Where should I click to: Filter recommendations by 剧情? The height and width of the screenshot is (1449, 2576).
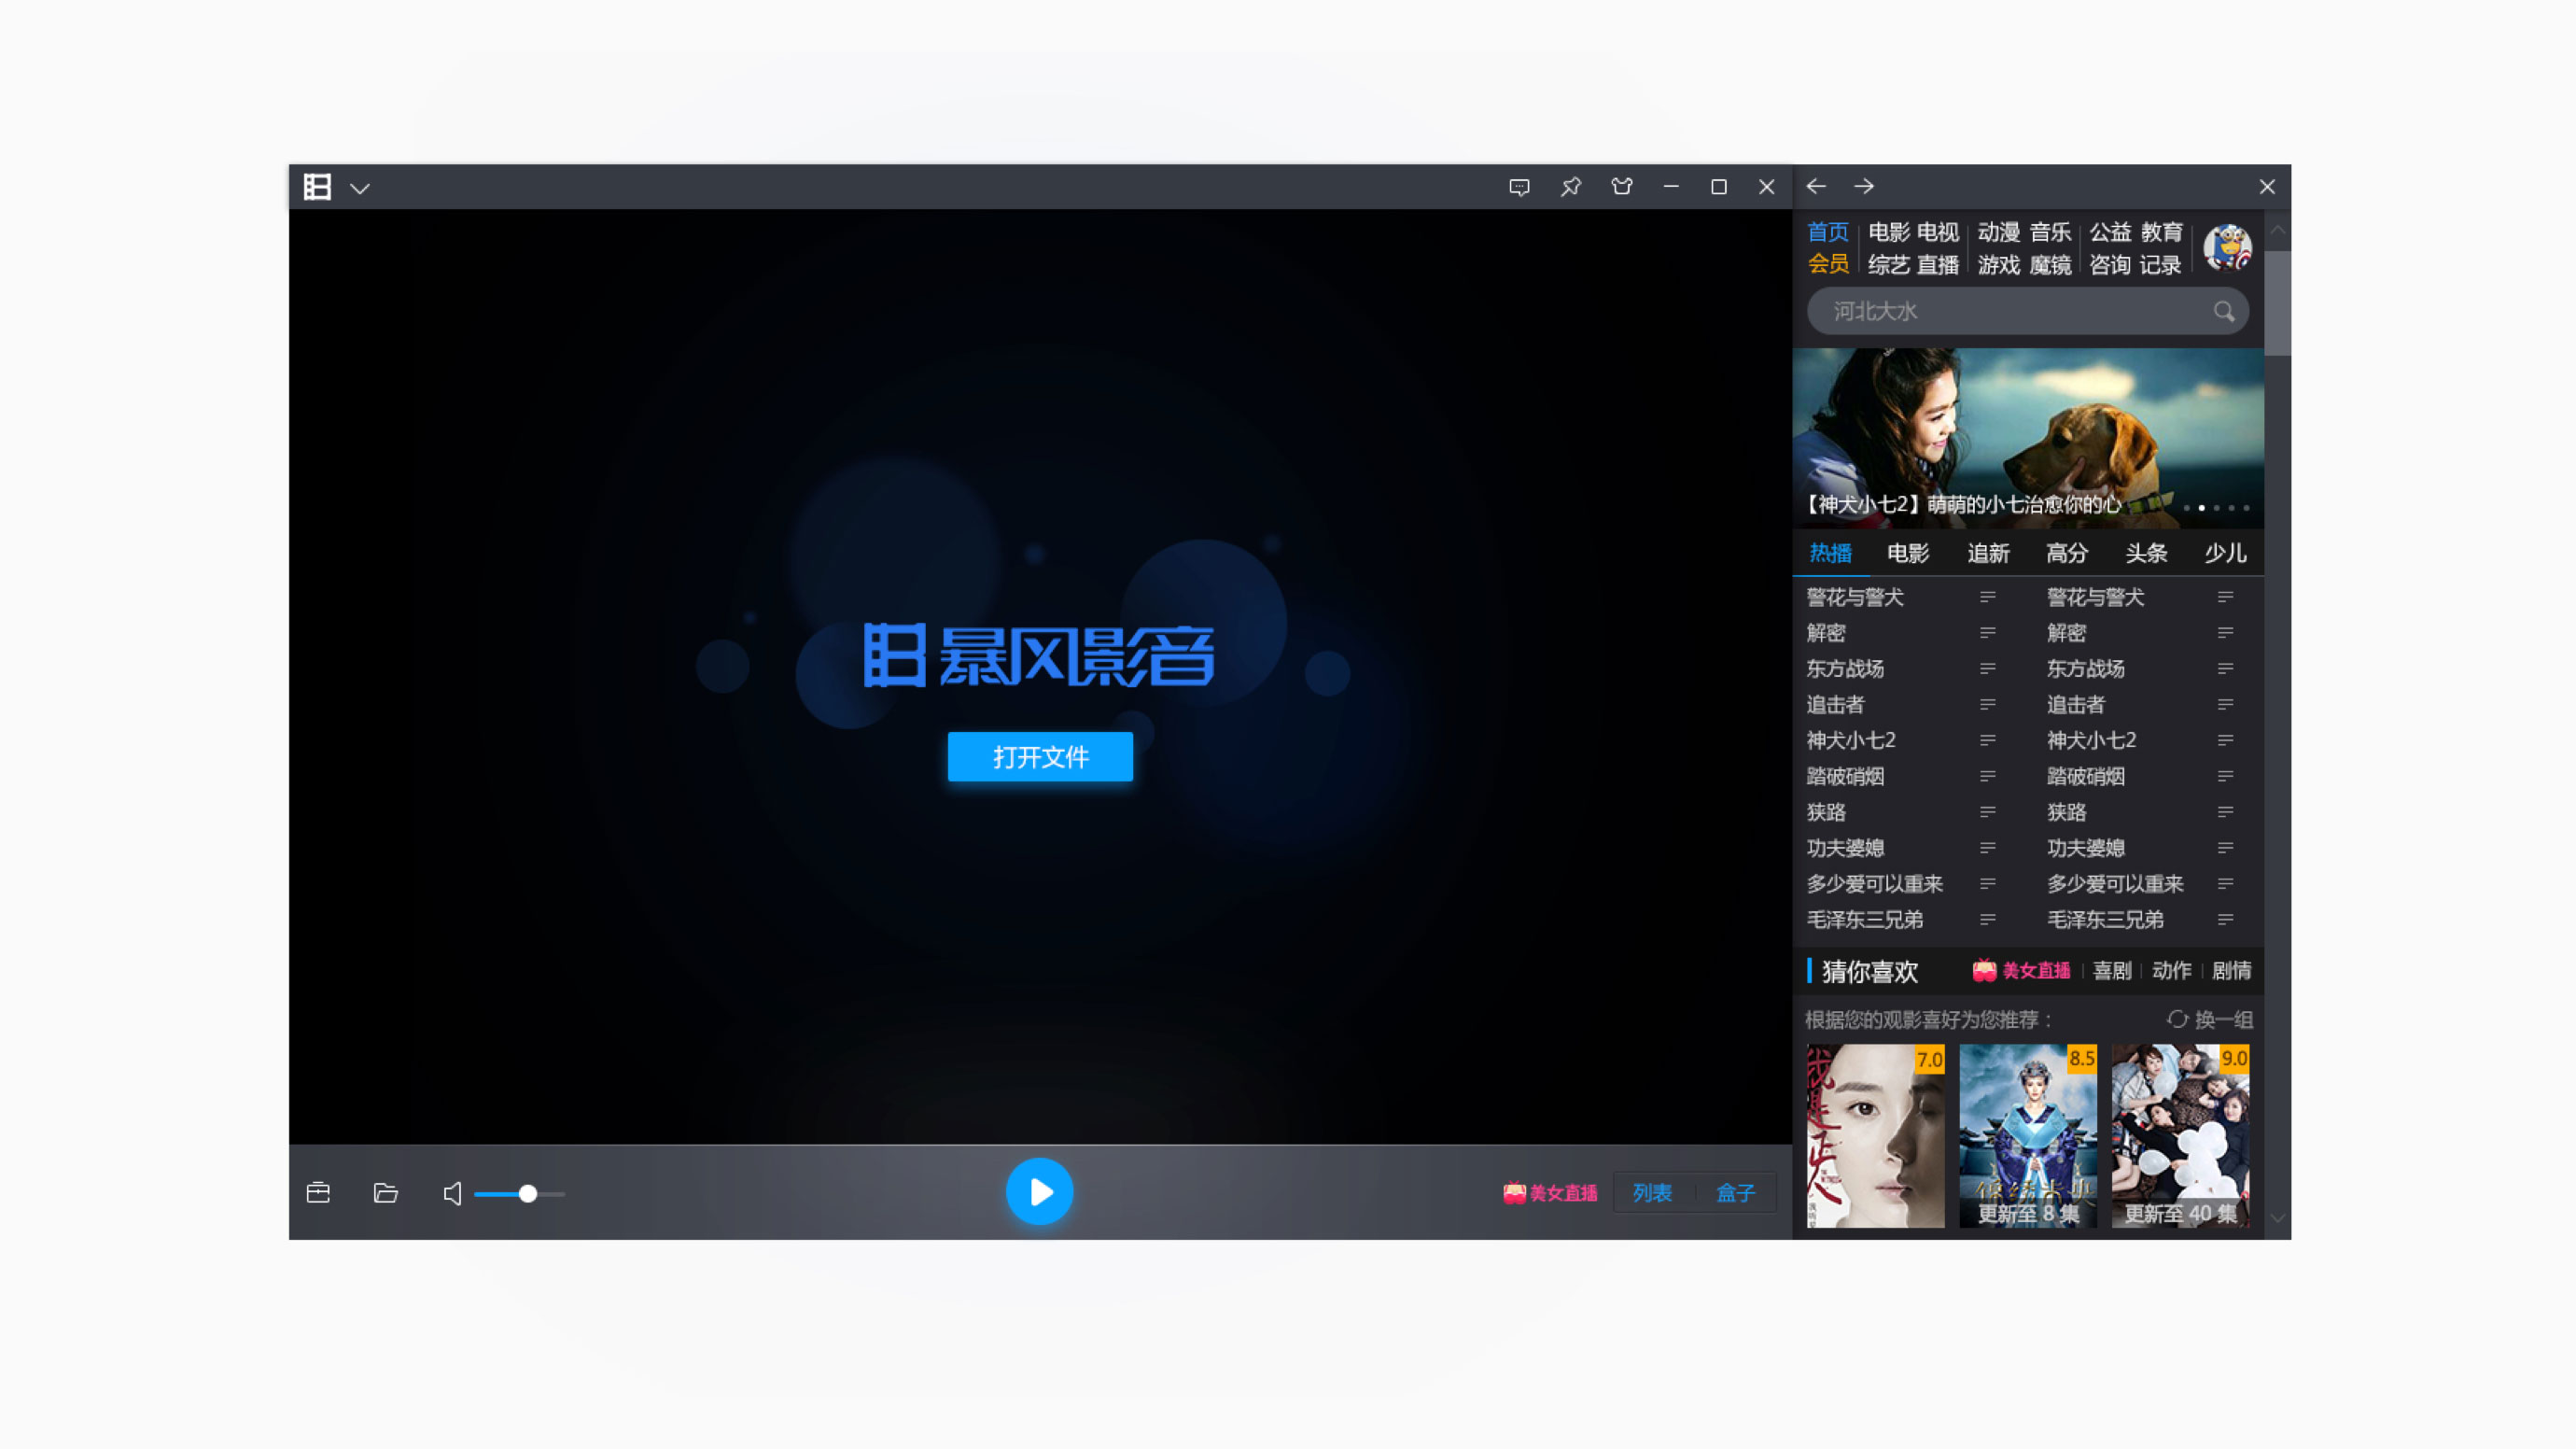[x=2232, y=971]
